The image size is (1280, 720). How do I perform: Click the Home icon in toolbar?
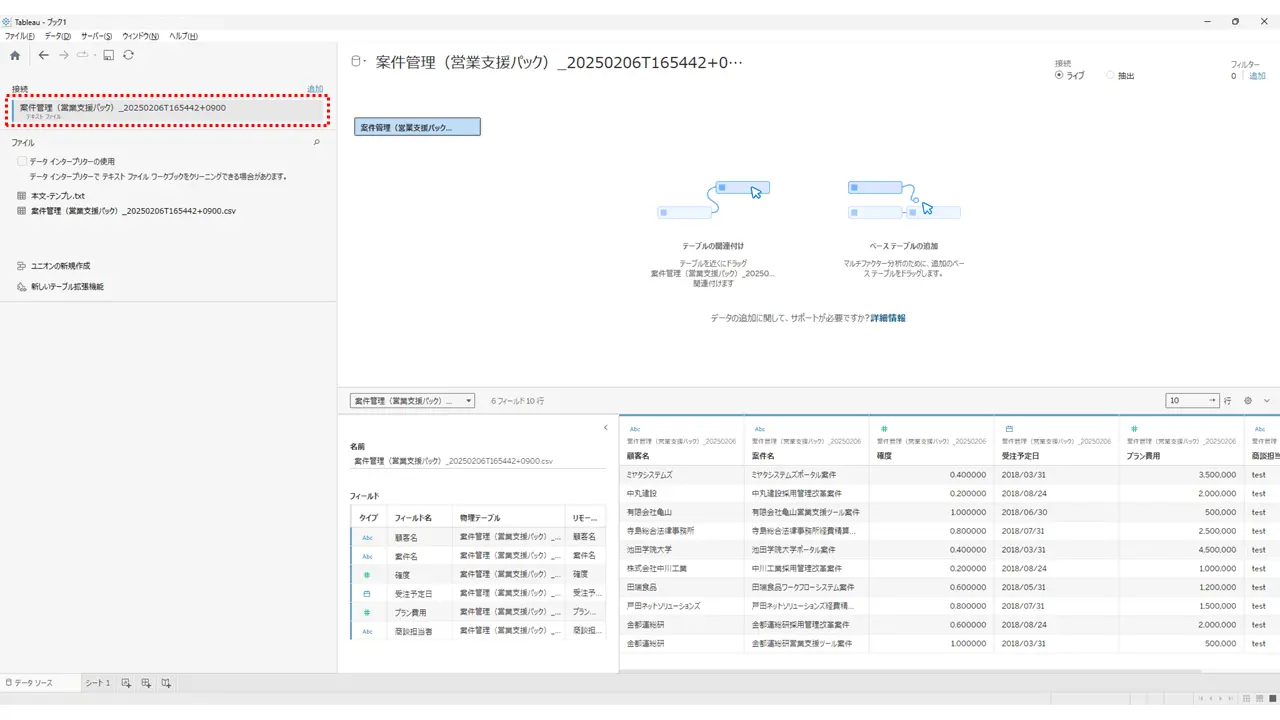click(x=15, y=55)
